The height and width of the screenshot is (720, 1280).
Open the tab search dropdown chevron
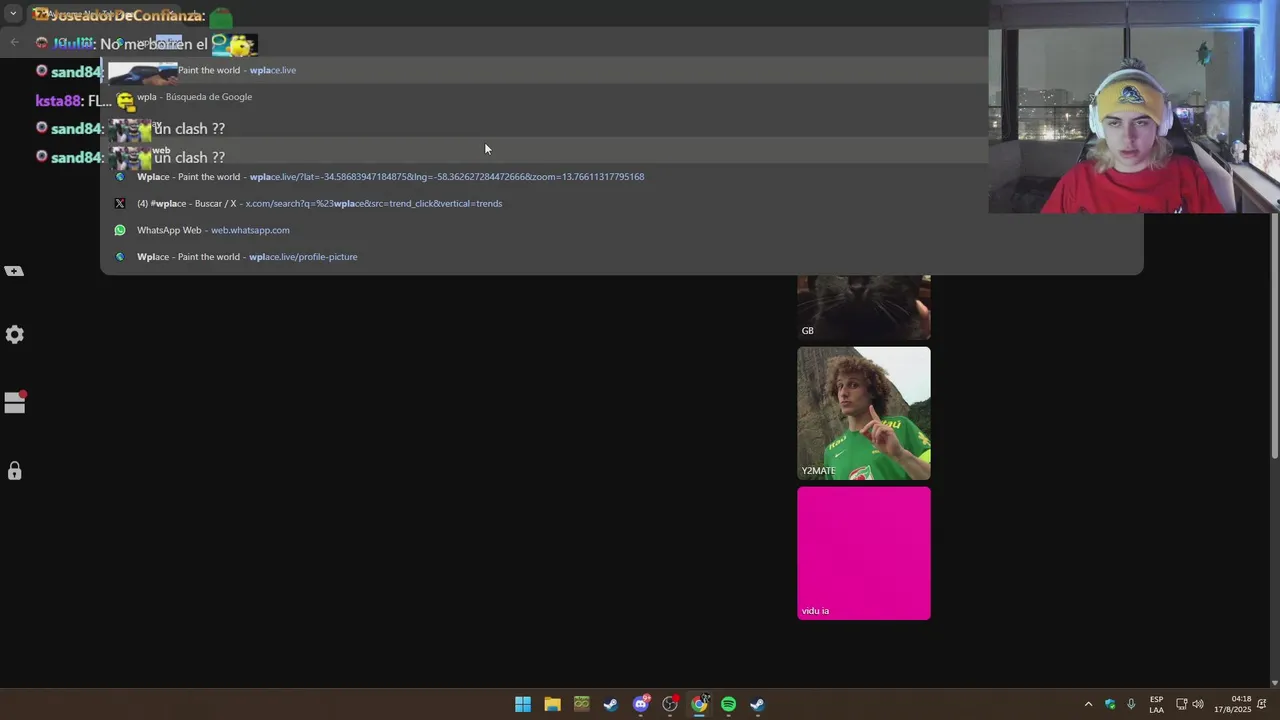tap(13, 14)
